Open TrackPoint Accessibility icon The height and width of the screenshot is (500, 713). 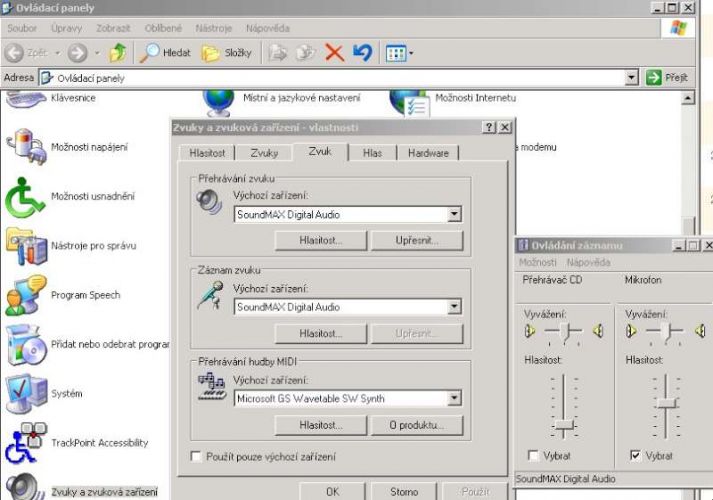26,443
